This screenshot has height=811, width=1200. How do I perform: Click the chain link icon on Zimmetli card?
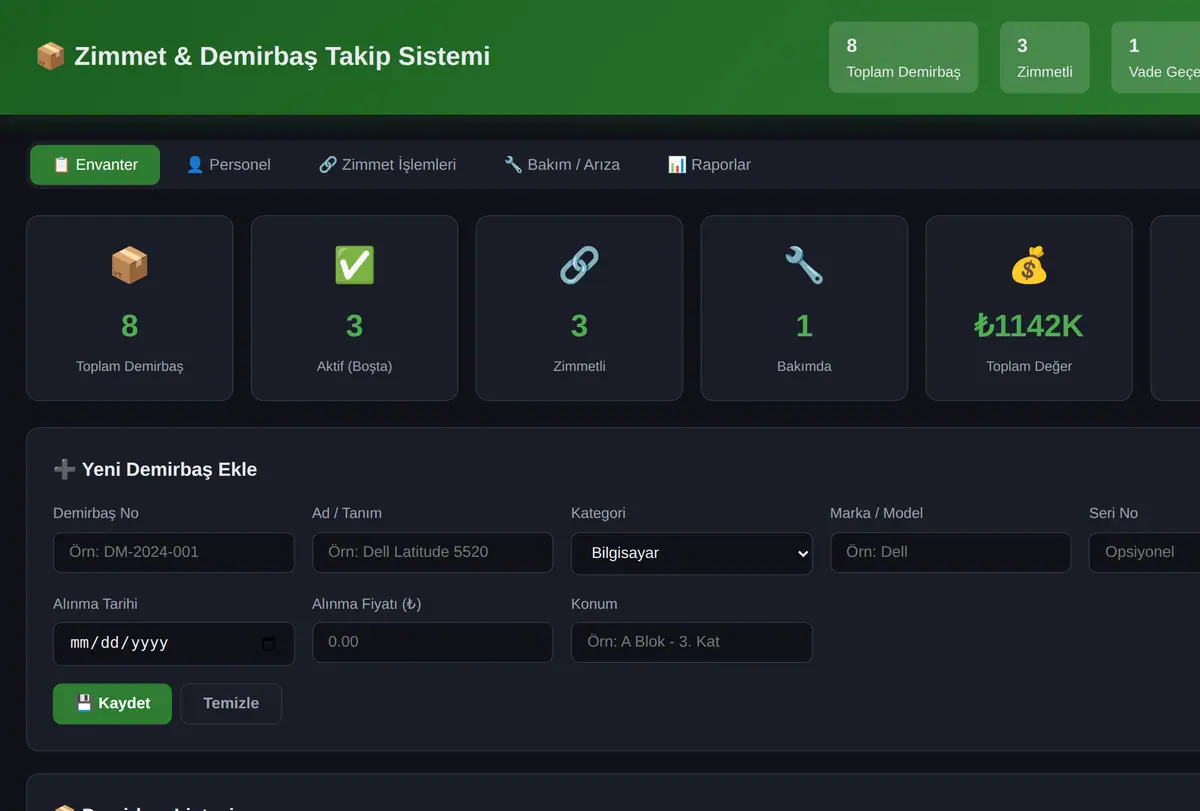[x=579, y=265]
